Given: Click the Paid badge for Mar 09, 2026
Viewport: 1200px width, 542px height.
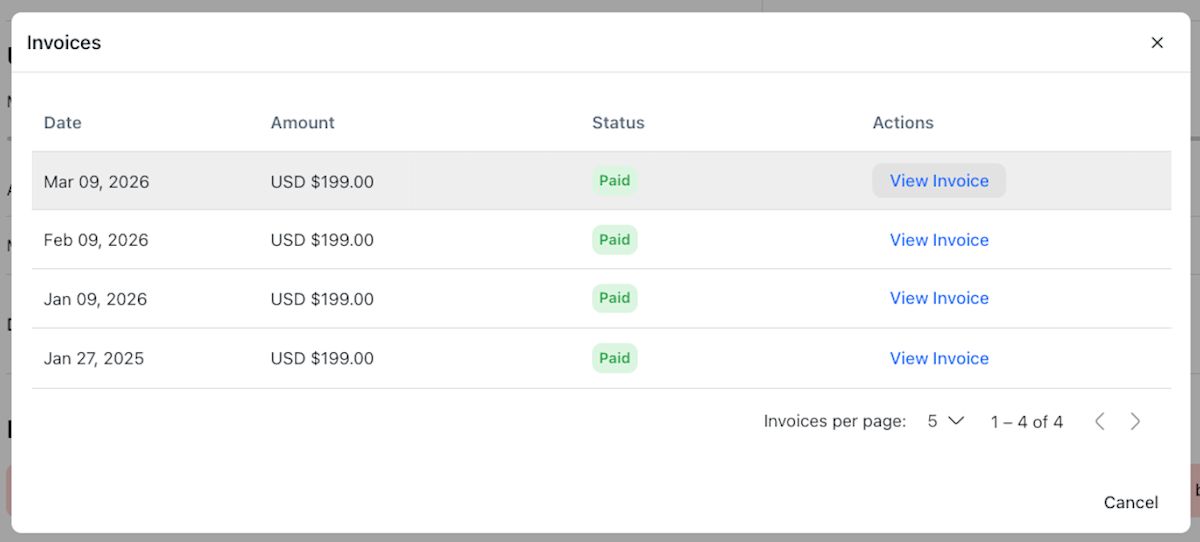Looking at the screenshot, I should pos(614,181).
